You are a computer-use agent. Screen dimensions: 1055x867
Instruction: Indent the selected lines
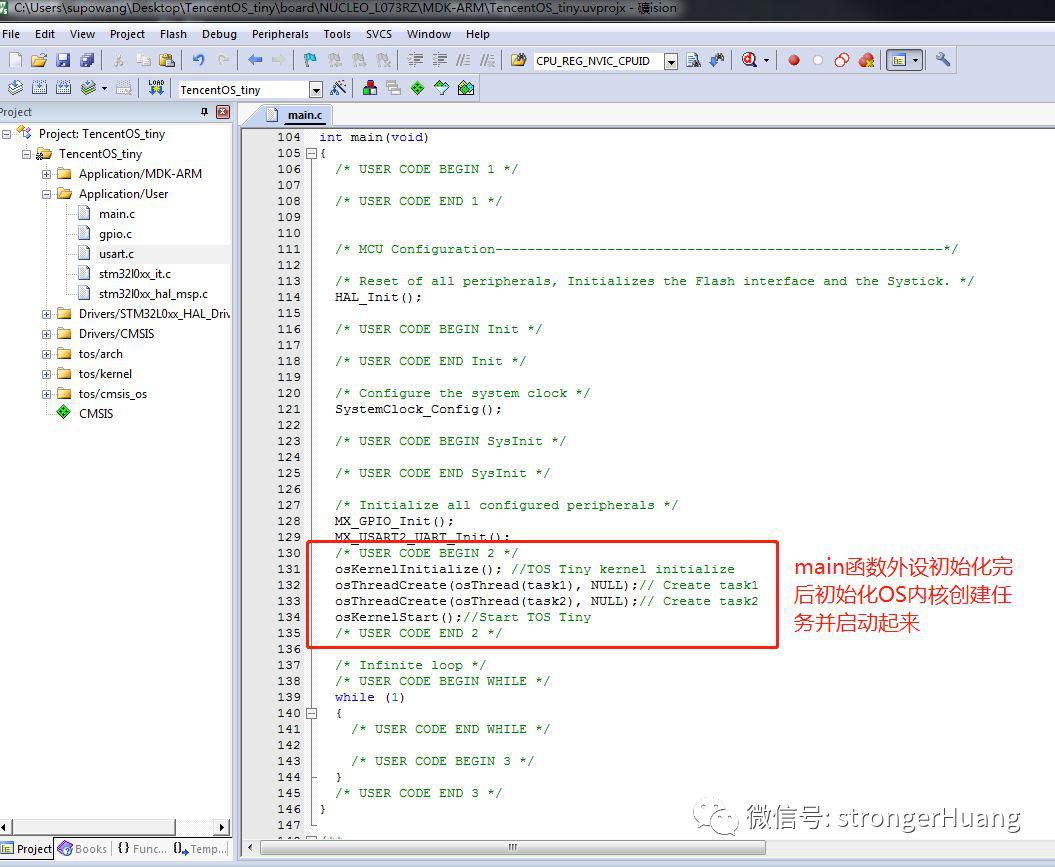416,61
